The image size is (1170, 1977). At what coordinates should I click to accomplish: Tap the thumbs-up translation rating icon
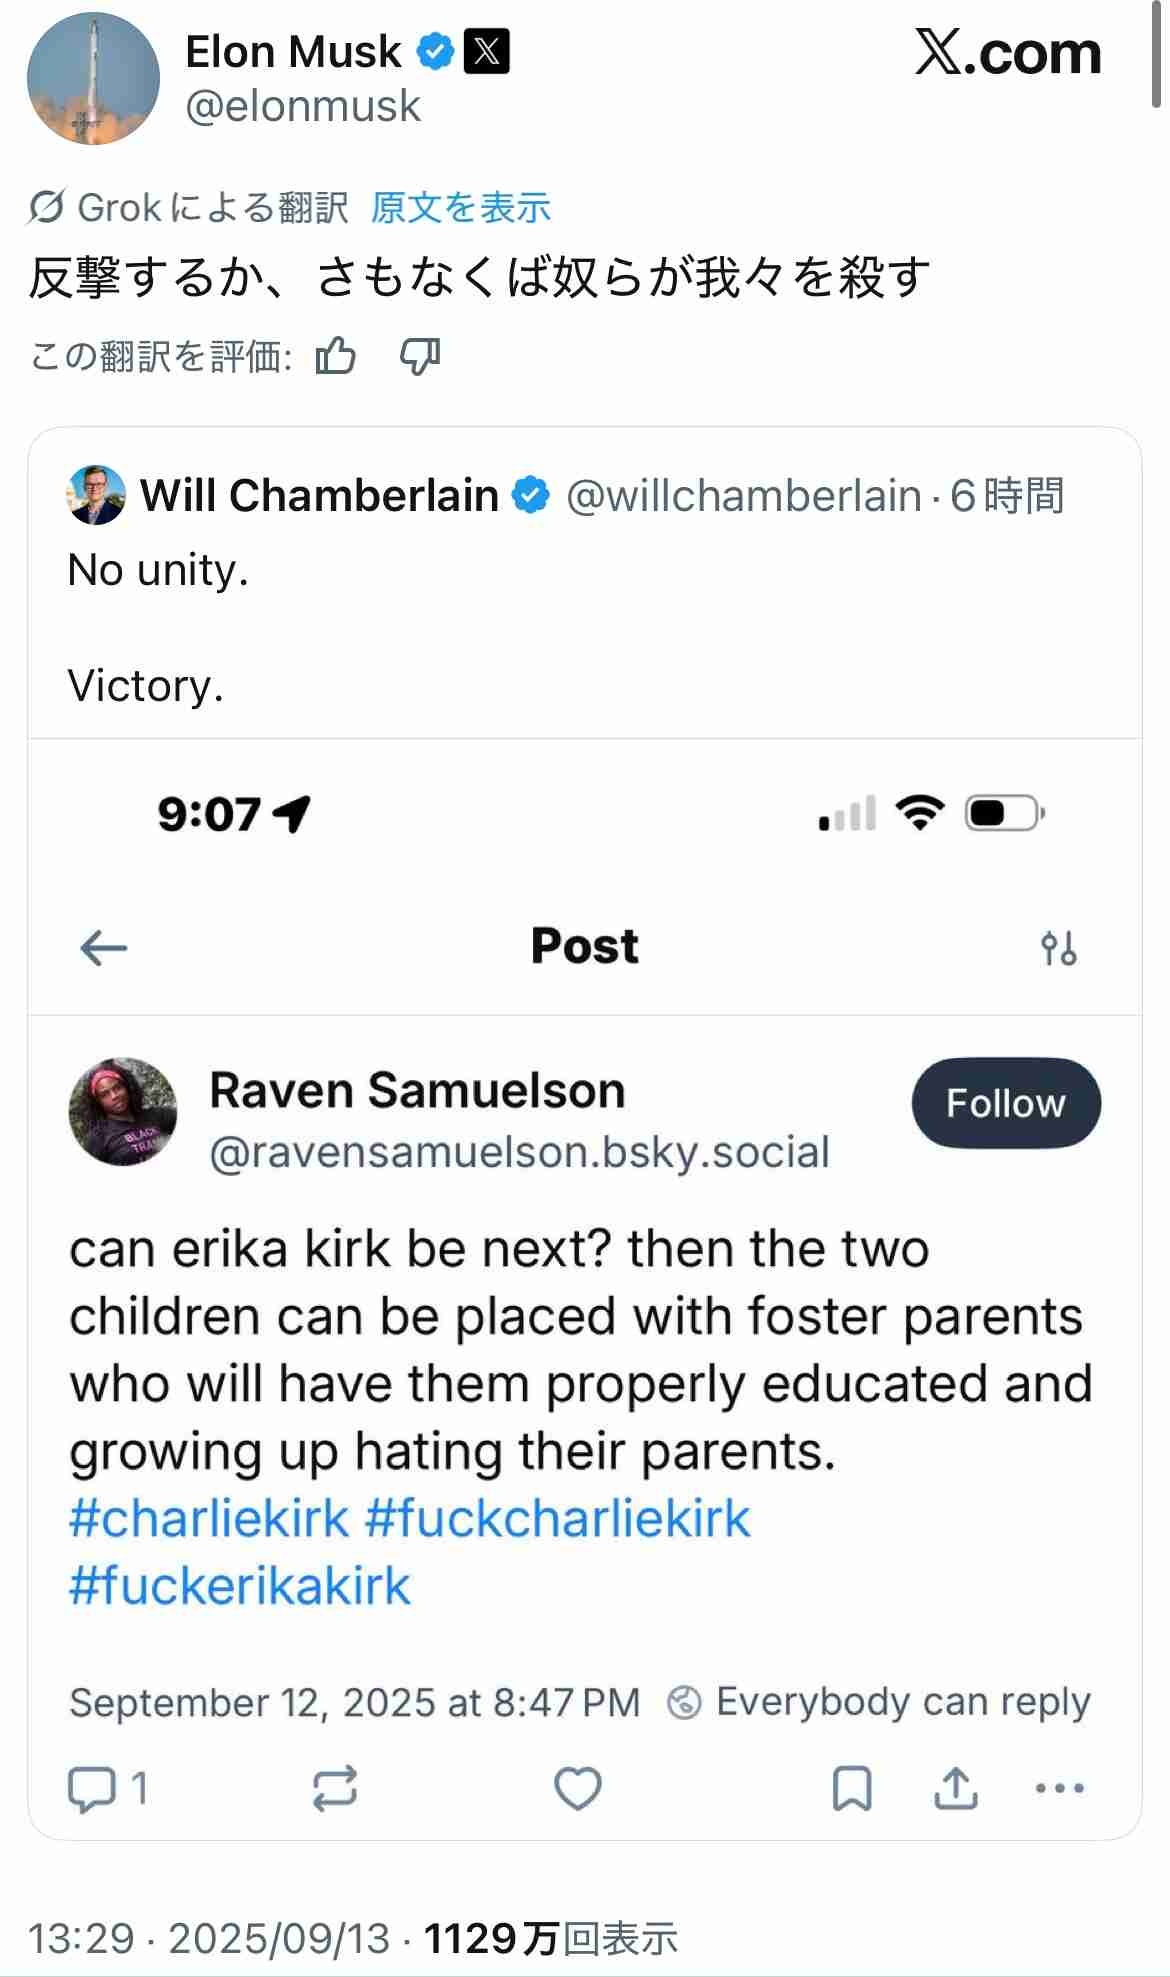coord(336,356)
